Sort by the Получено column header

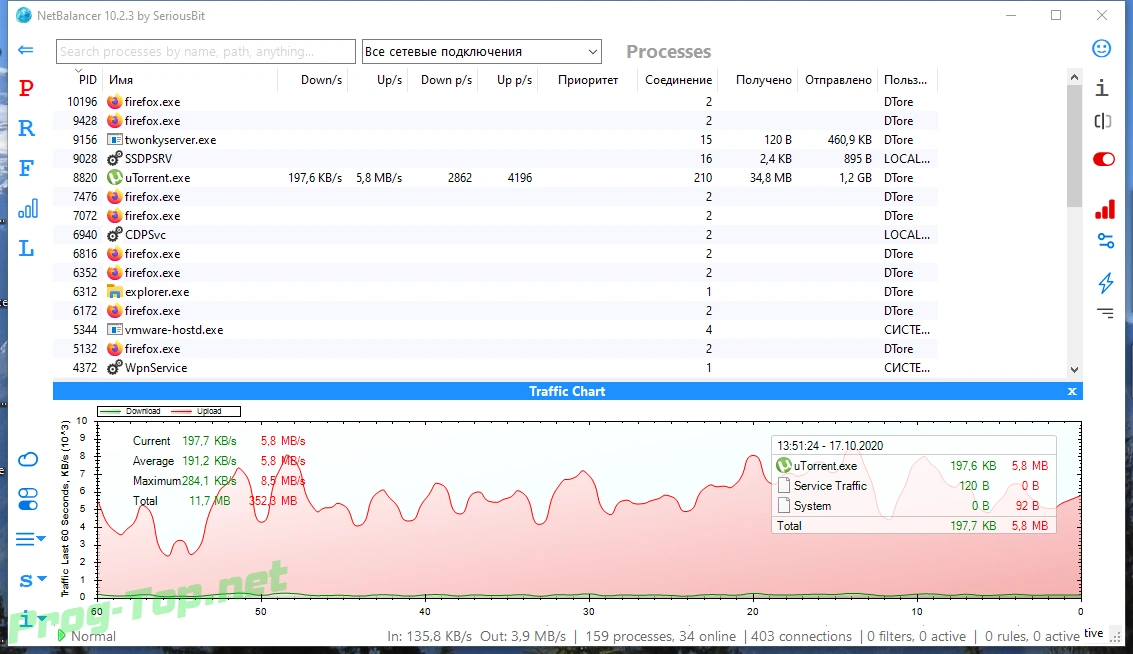763,79
